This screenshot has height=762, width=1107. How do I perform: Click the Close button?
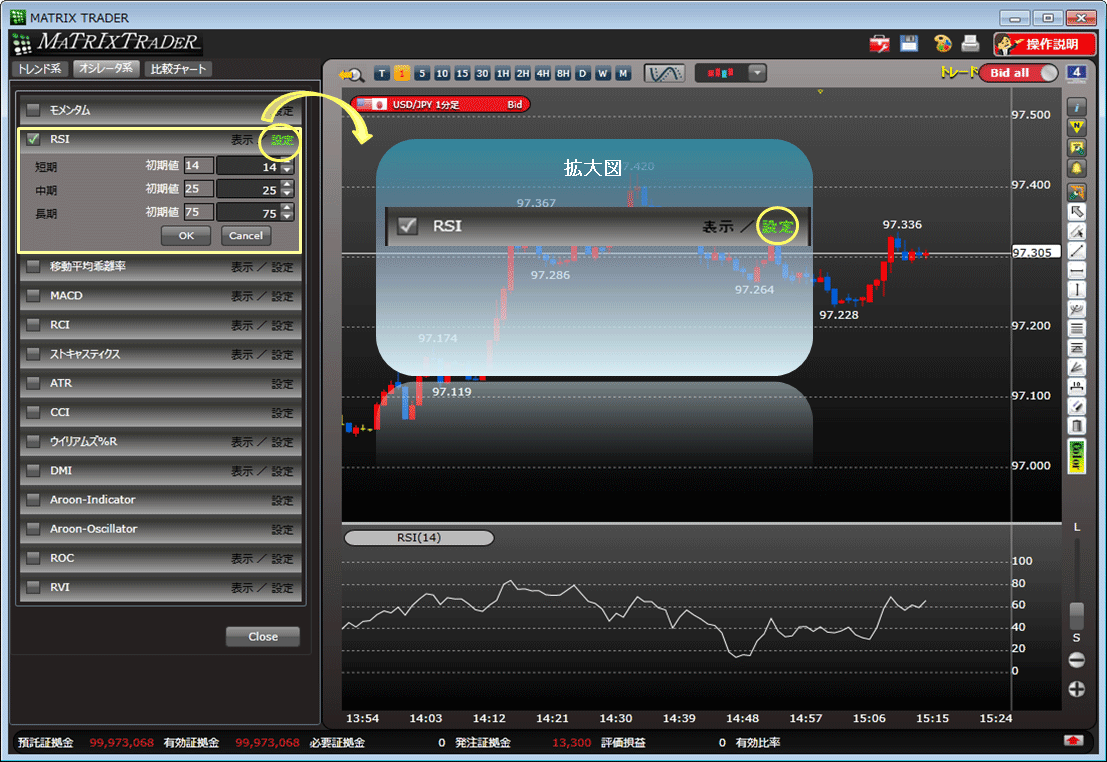(x=263, y=636)
